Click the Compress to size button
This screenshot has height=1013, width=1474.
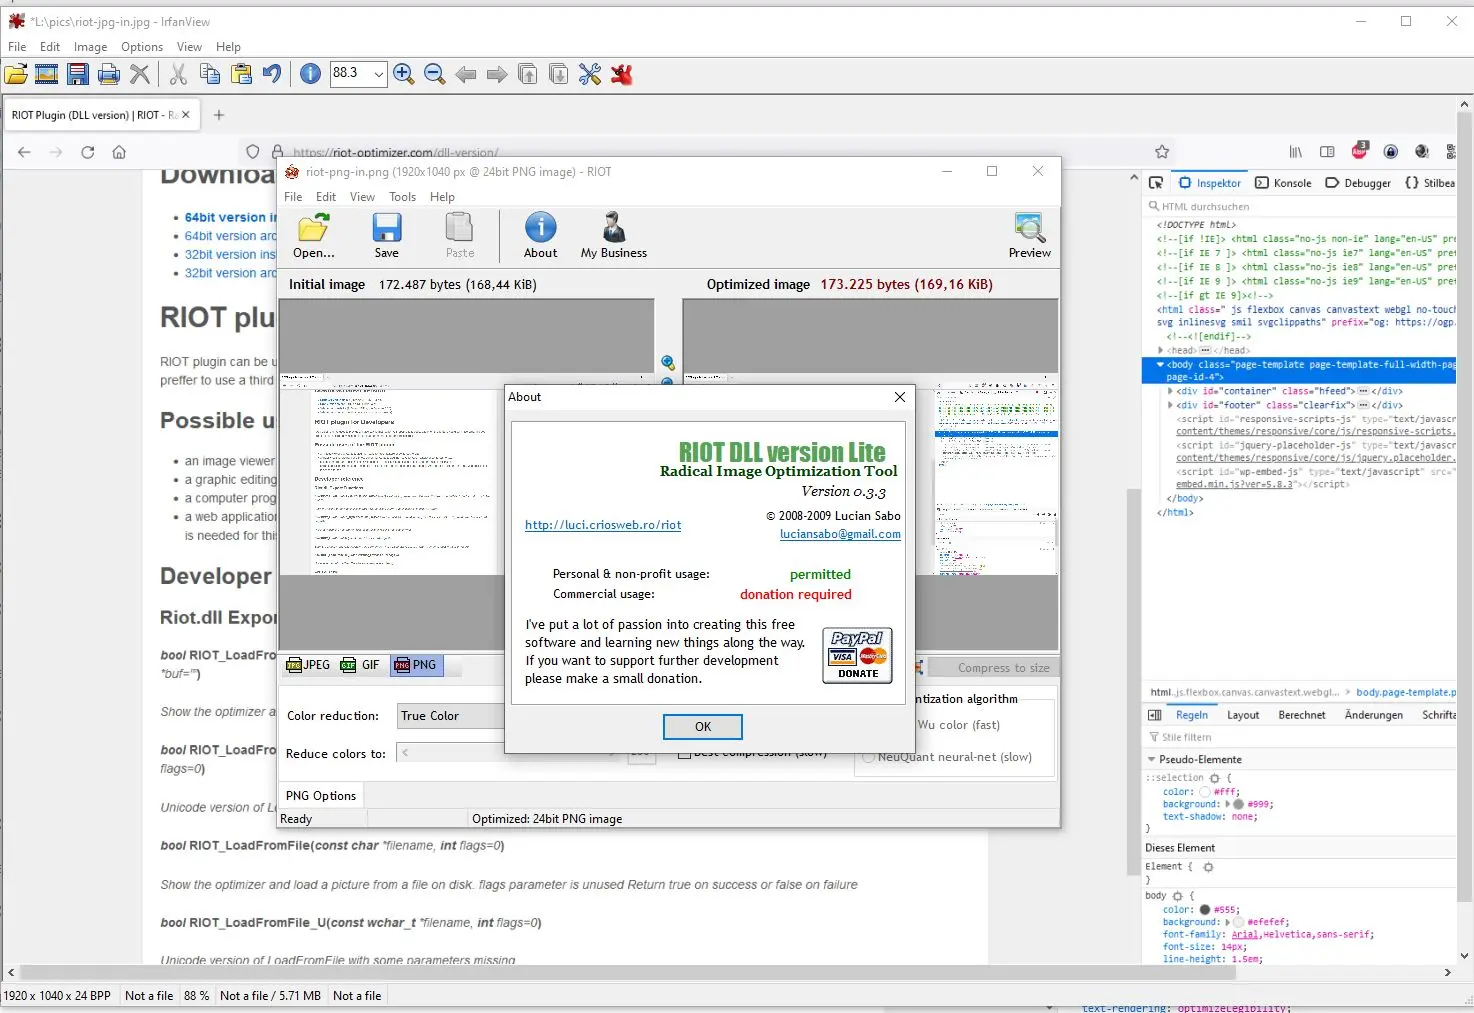(x=994, y=668)
